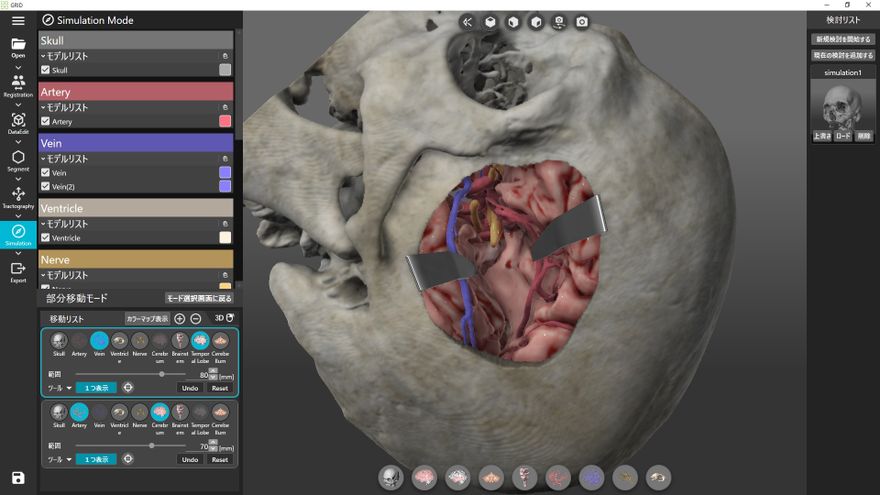
Task: Click Reset in the second move group
Action: click(220, 459)
